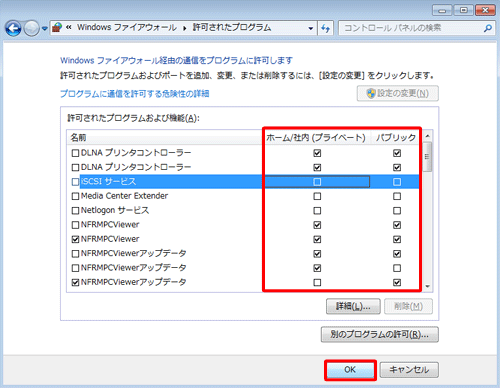Screen dimensions: 500x388
Task: Click the program list scrollbar thumb
Action: 427,157
